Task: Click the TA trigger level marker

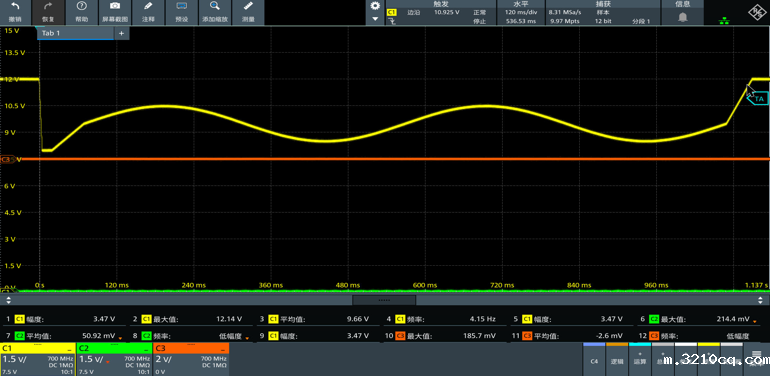Action: [x=758, y=99]
